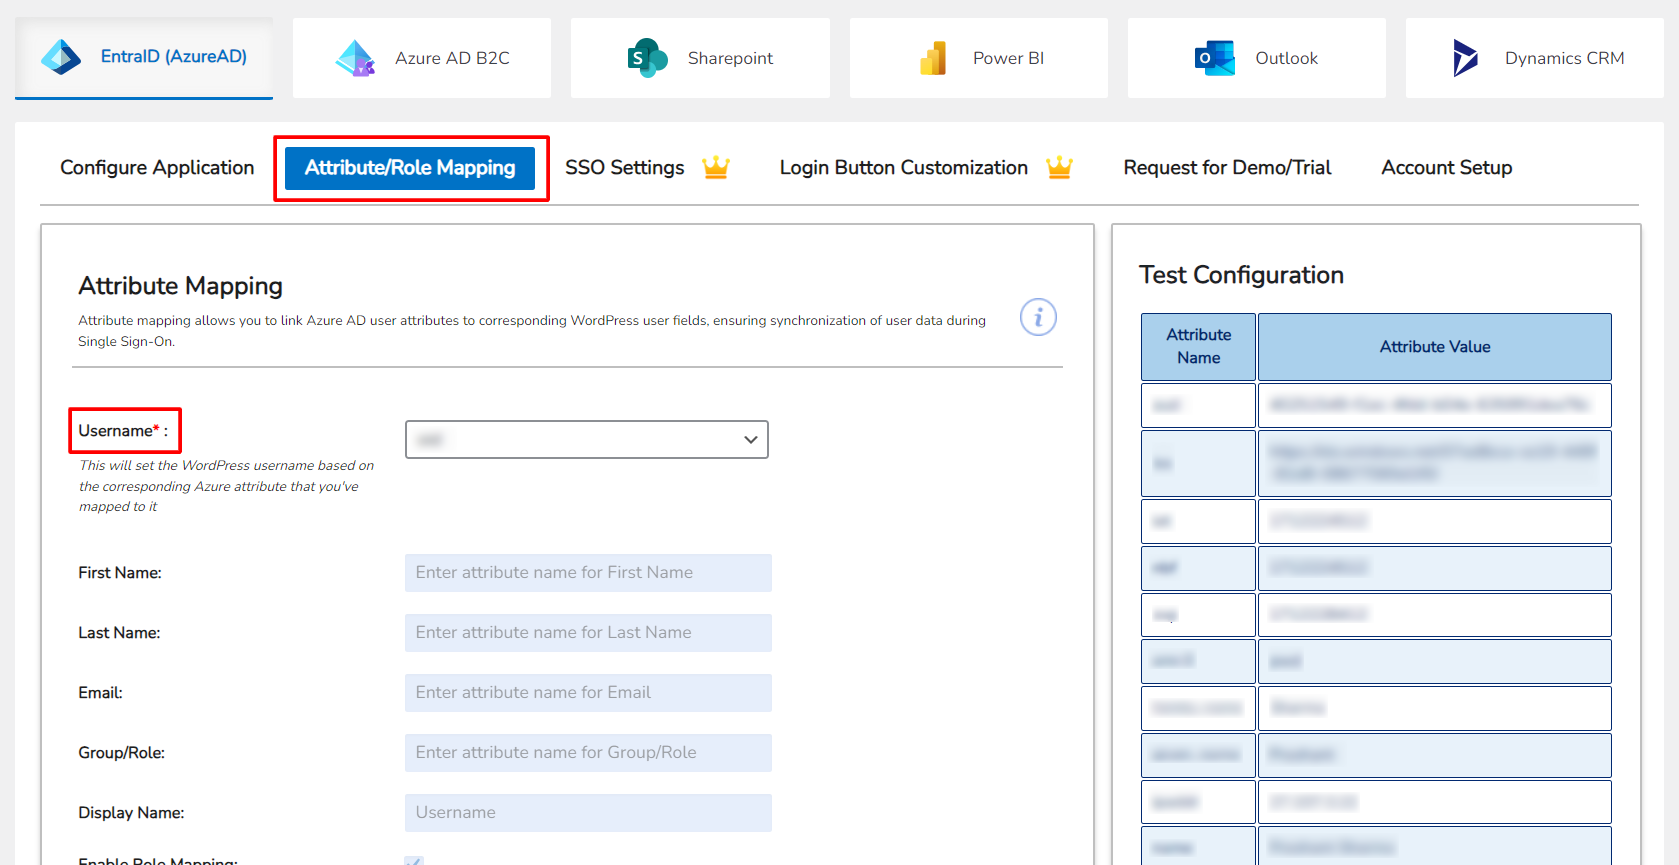The height and width of the screenshot is (865, 1679).
Task: Select the Attribute/Role Mapping tab
Action: pyautogui.click(x=410, y=168)
